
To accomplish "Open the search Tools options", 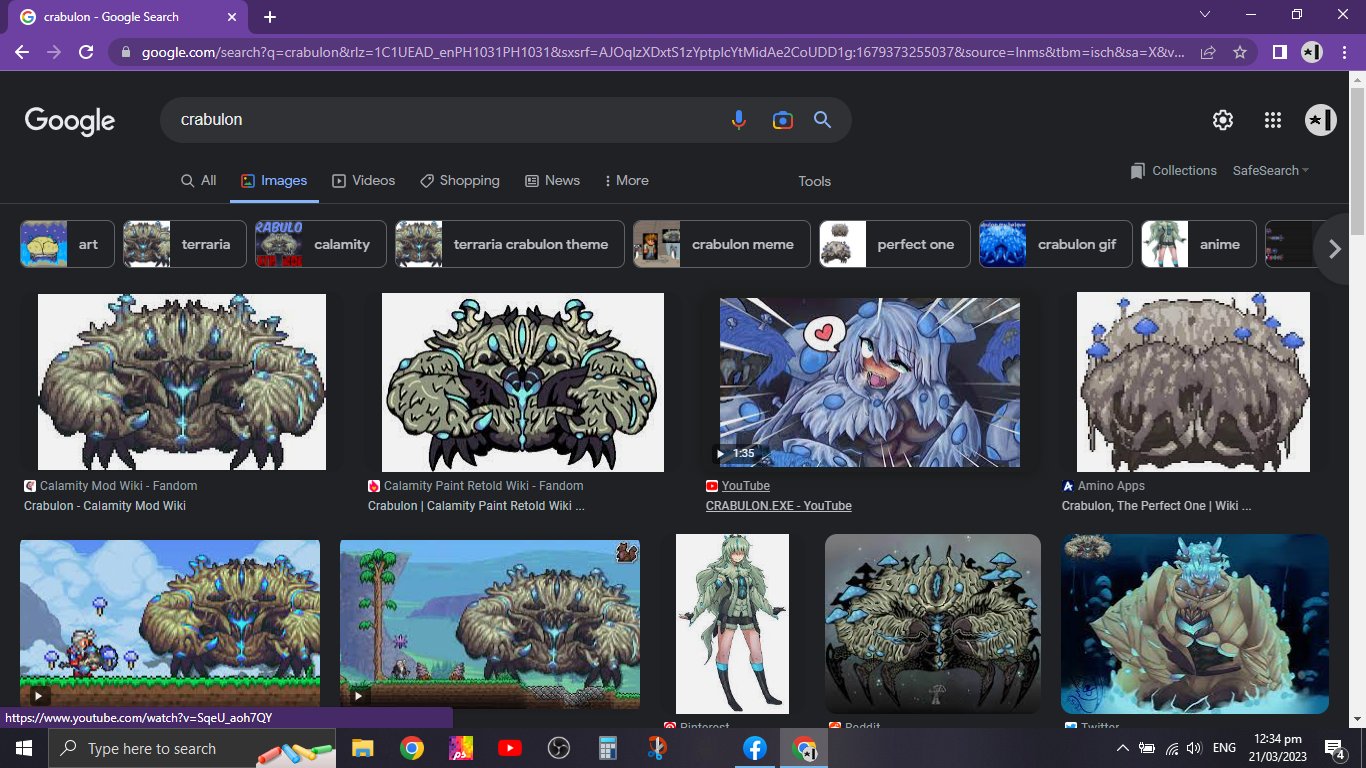I will [x=814, y=181].
